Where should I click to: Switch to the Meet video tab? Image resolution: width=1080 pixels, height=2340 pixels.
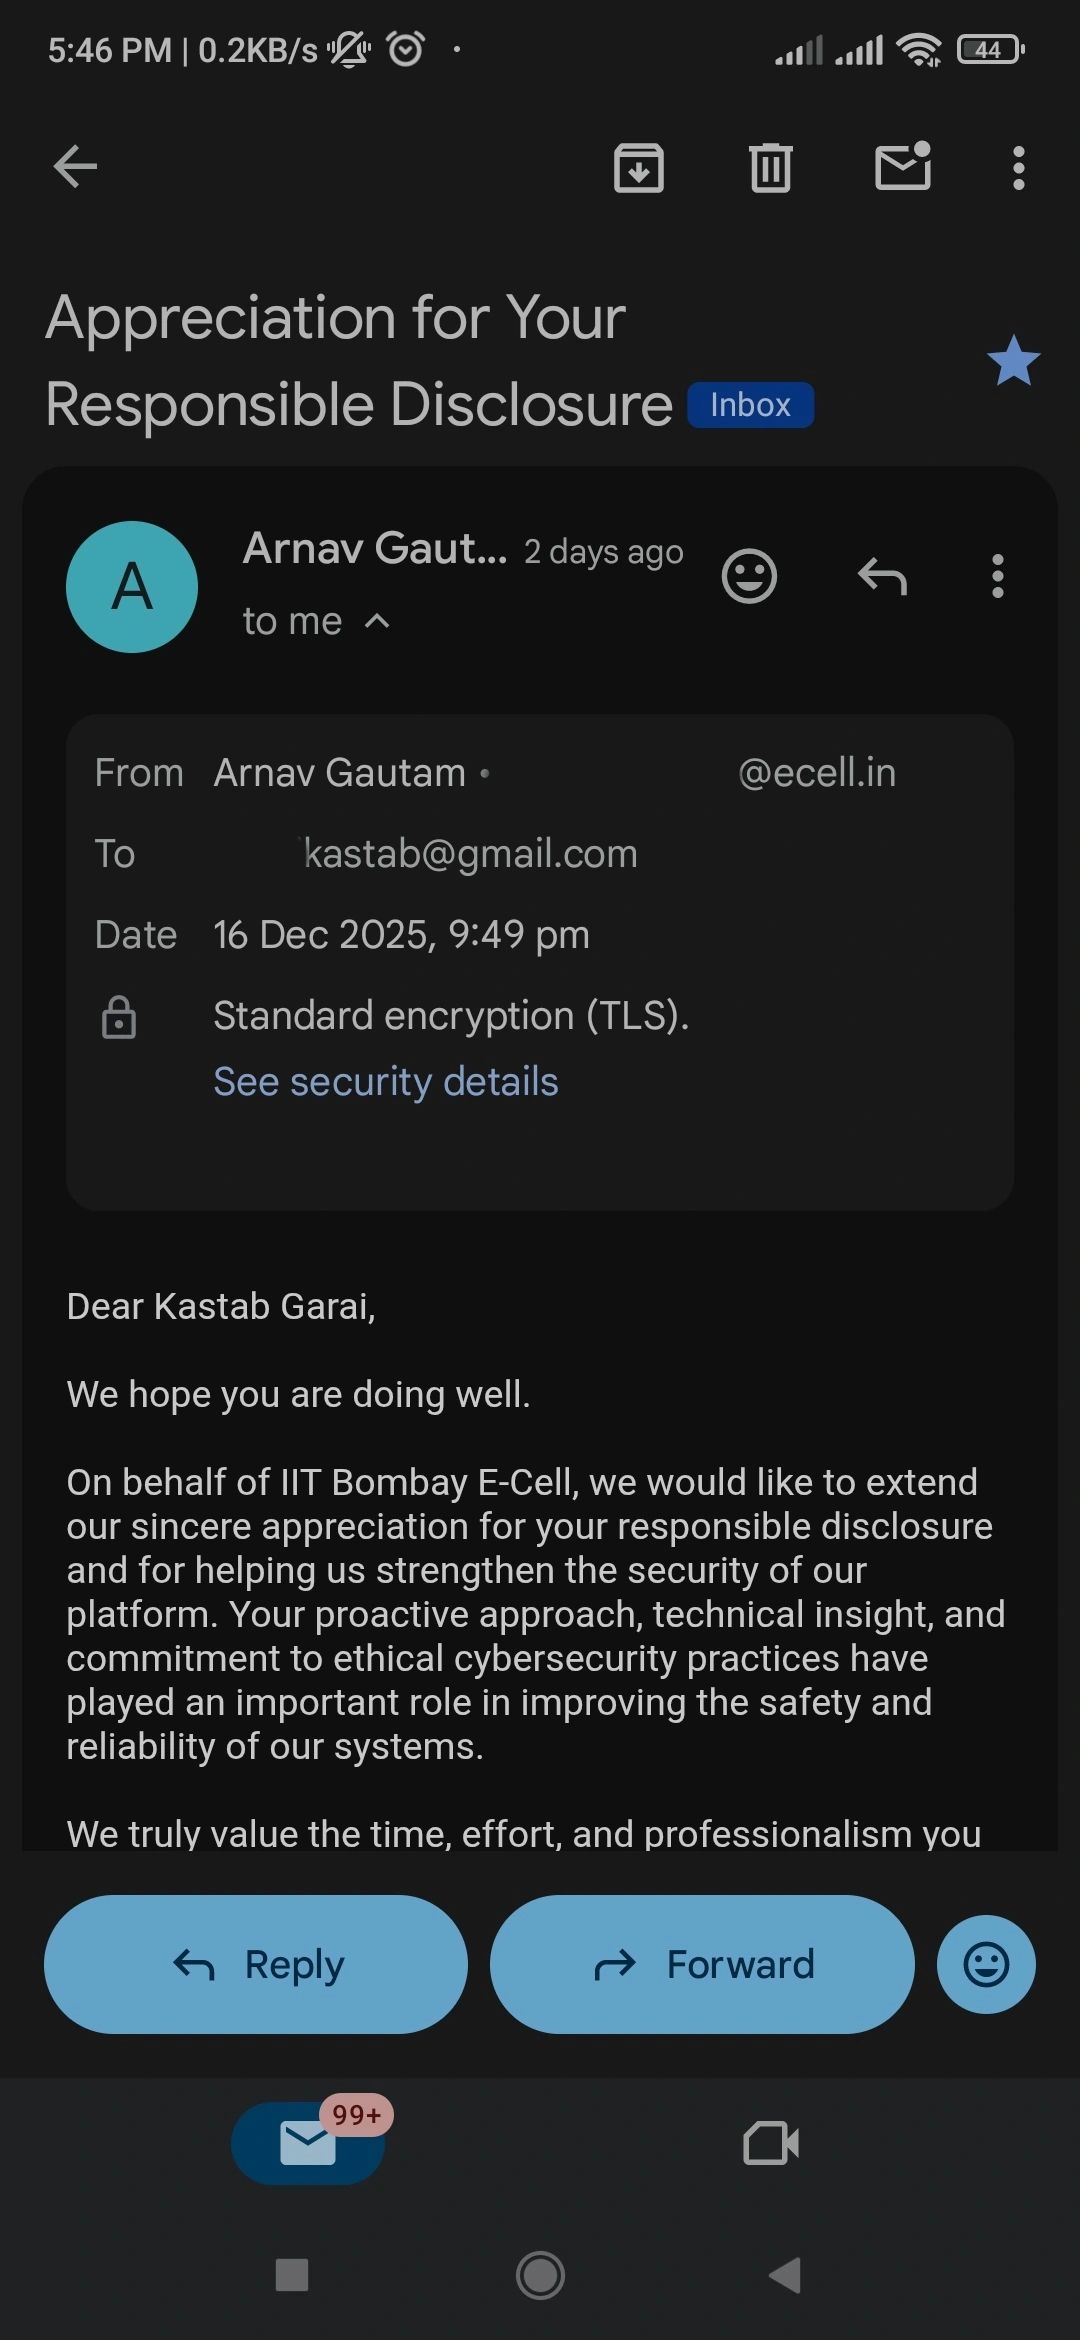click(771, 2143)
